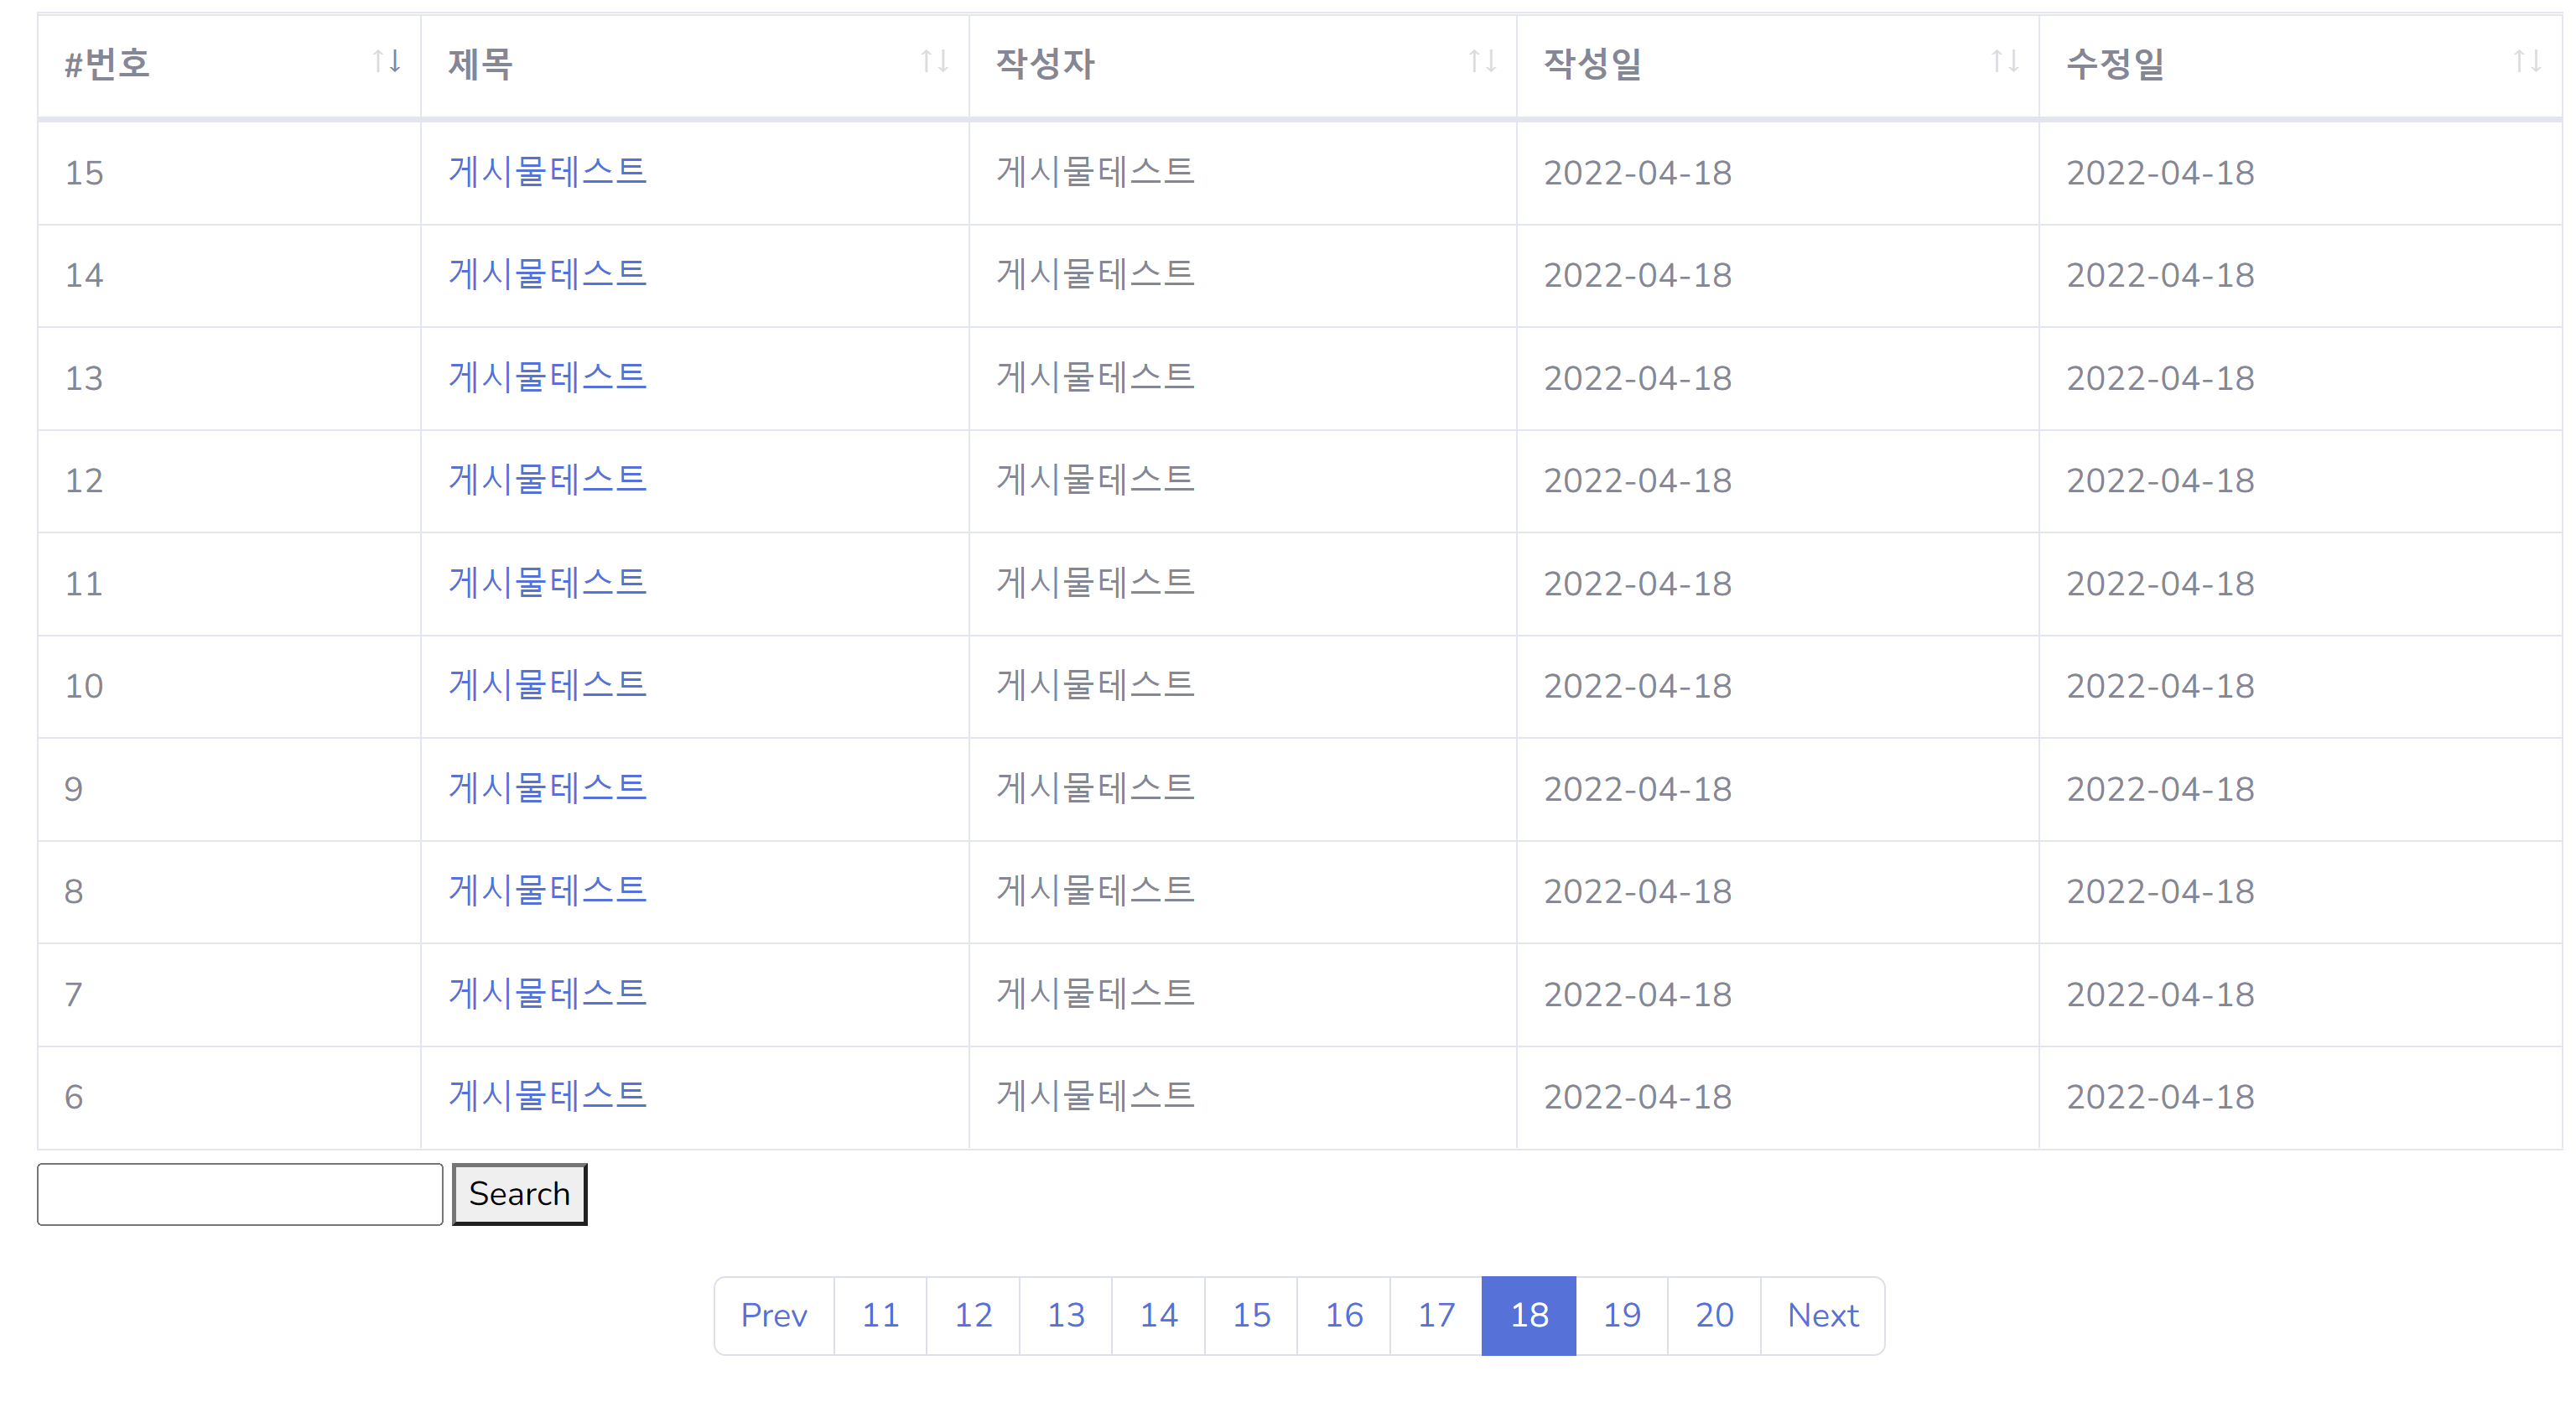Click current page 18 button
Viewport: 2576px width, 1402px height.
pyautogui.click(x=1528, y=1315)
